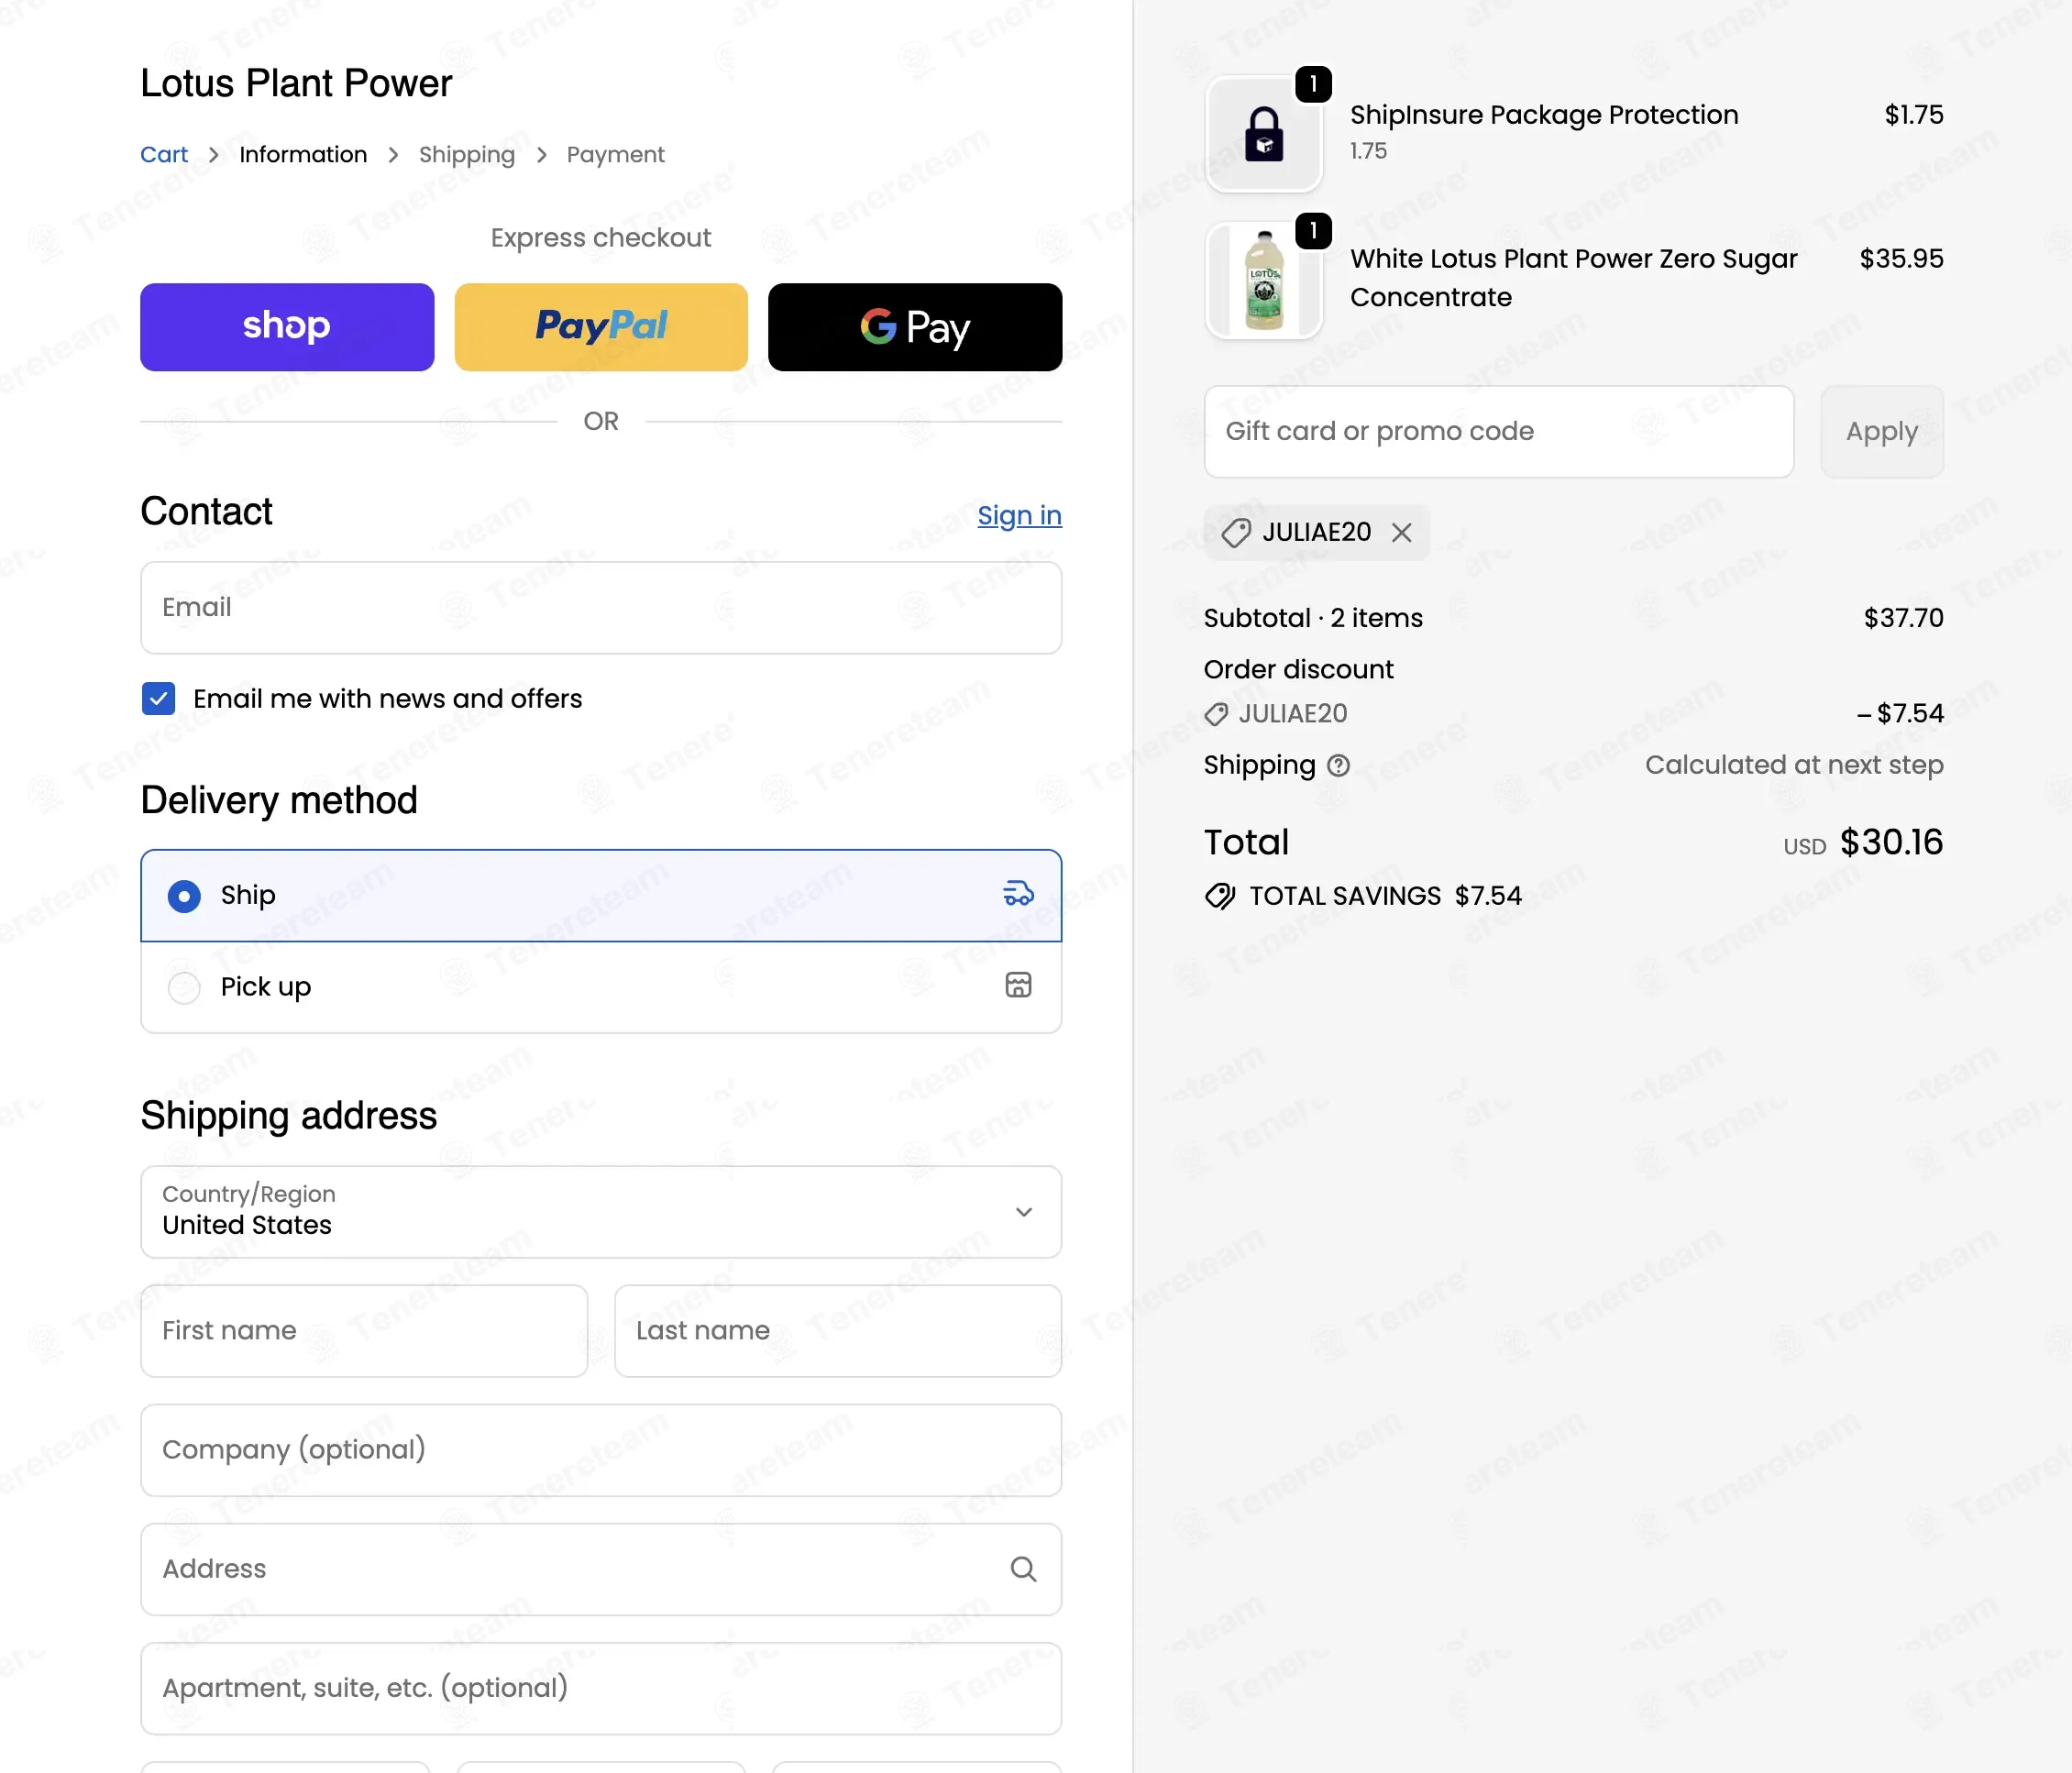Uncheck Email me with news and offers
Screen dimensions: 2072x1773
[158, 699]
